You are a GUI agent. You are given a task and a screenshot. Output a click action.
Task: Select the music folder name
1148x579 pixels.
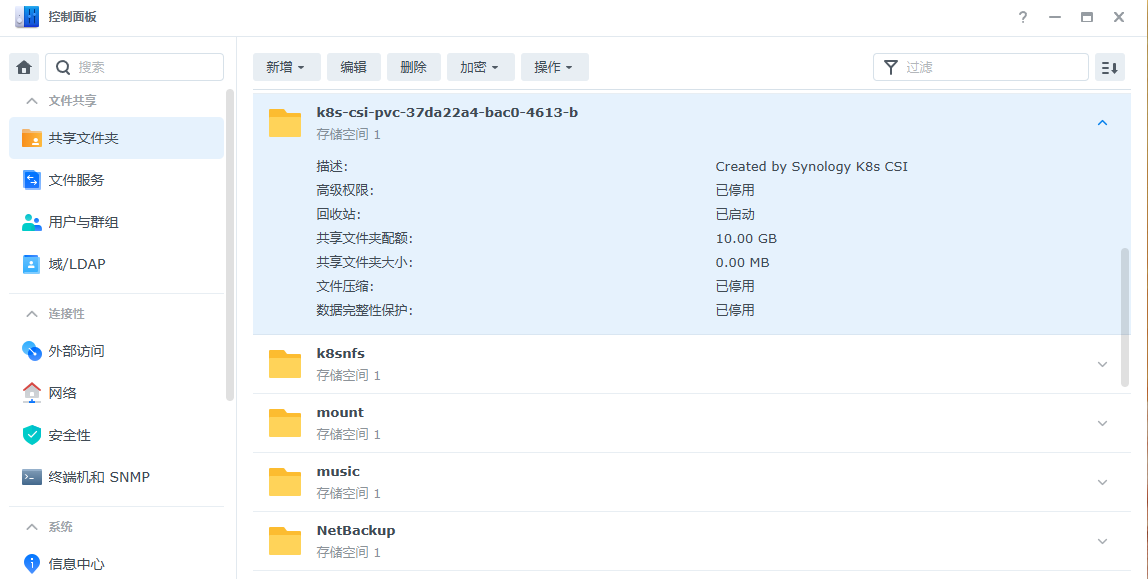click(x=338, y=472)
